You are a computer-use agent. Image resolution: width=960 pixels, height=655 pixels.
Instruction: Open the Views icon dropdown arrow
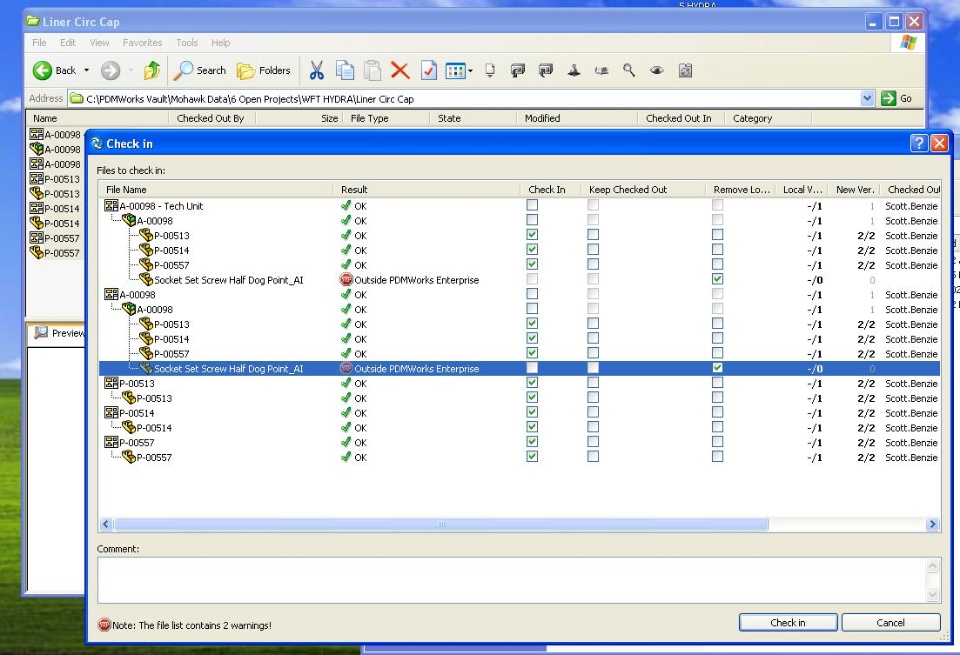(470, 71)
